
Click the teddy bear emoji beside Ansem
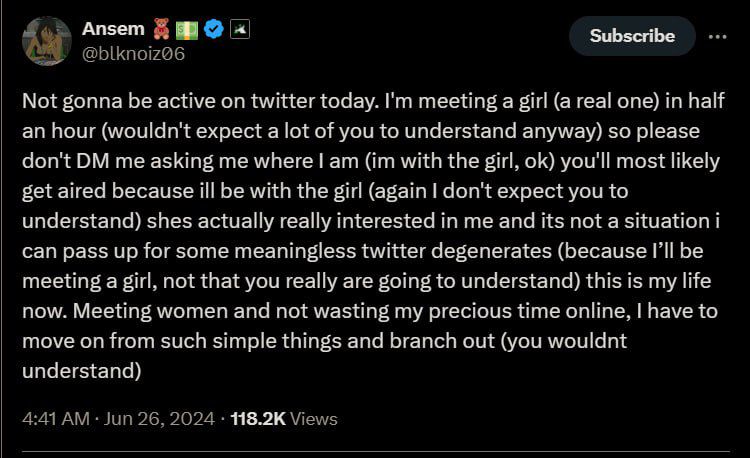point(161,29)
